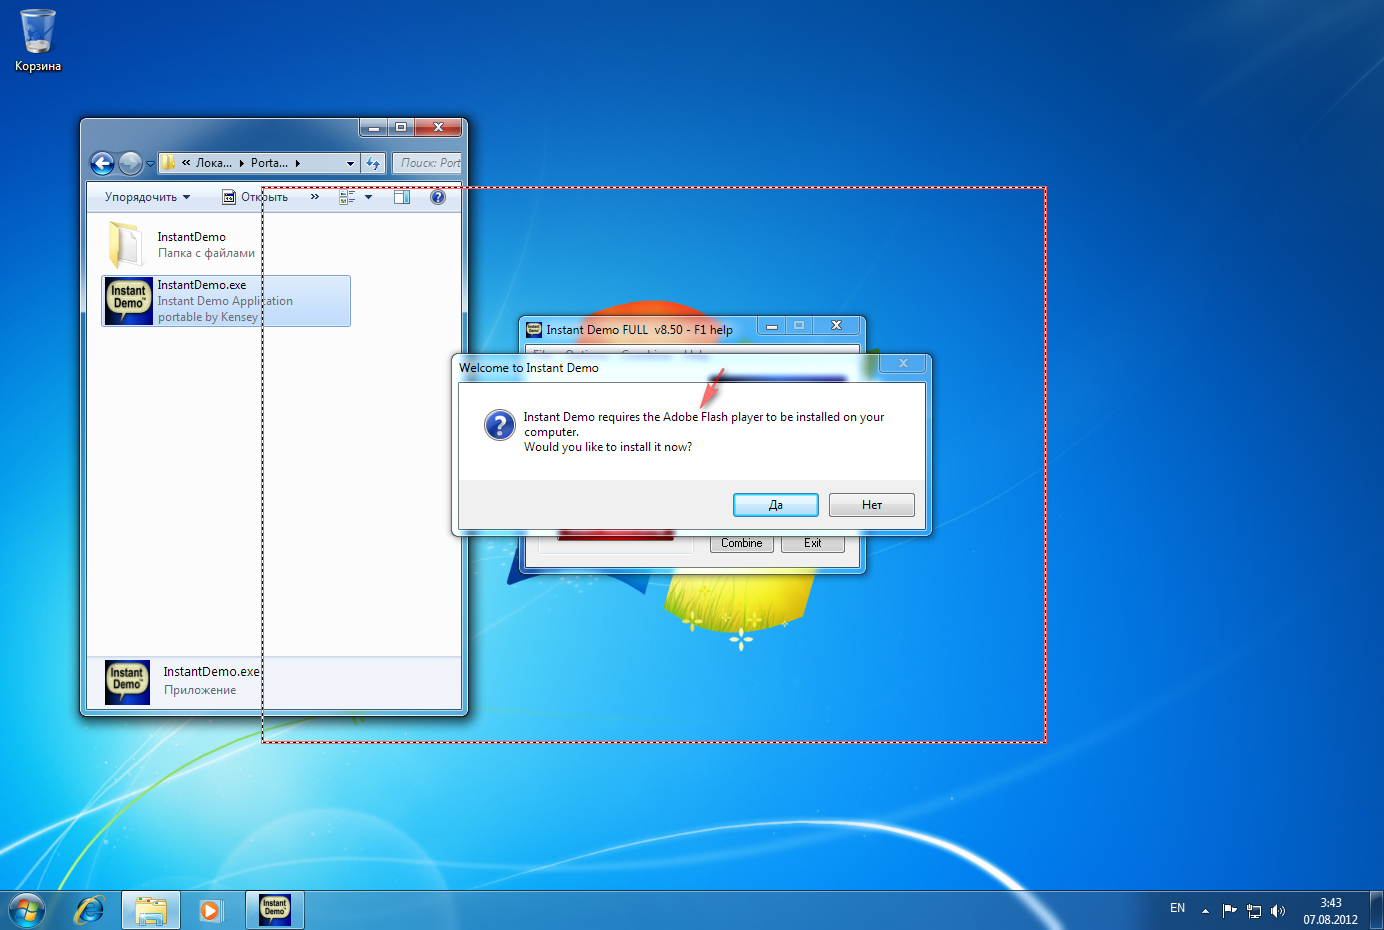Click the Show desktop button
This screenshot has width=1384, height=930.
point(1377,910)
